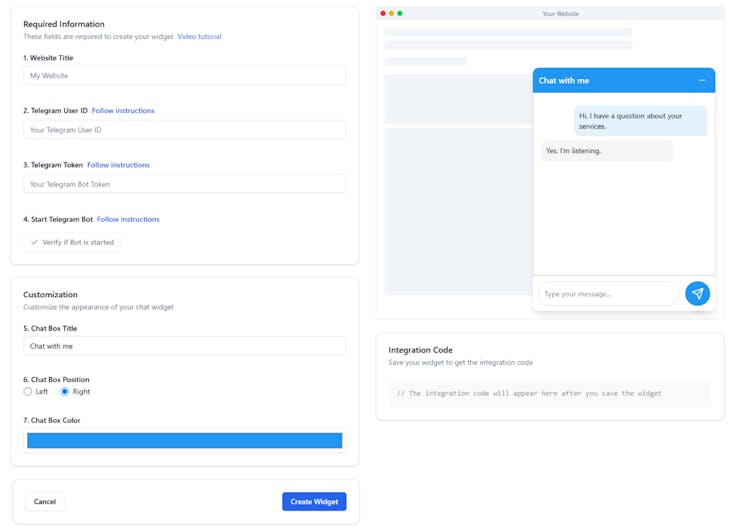Click the yellow dot in the preview window
The height and width of the screenshot is (528, 750).
(x=392, y=13)
